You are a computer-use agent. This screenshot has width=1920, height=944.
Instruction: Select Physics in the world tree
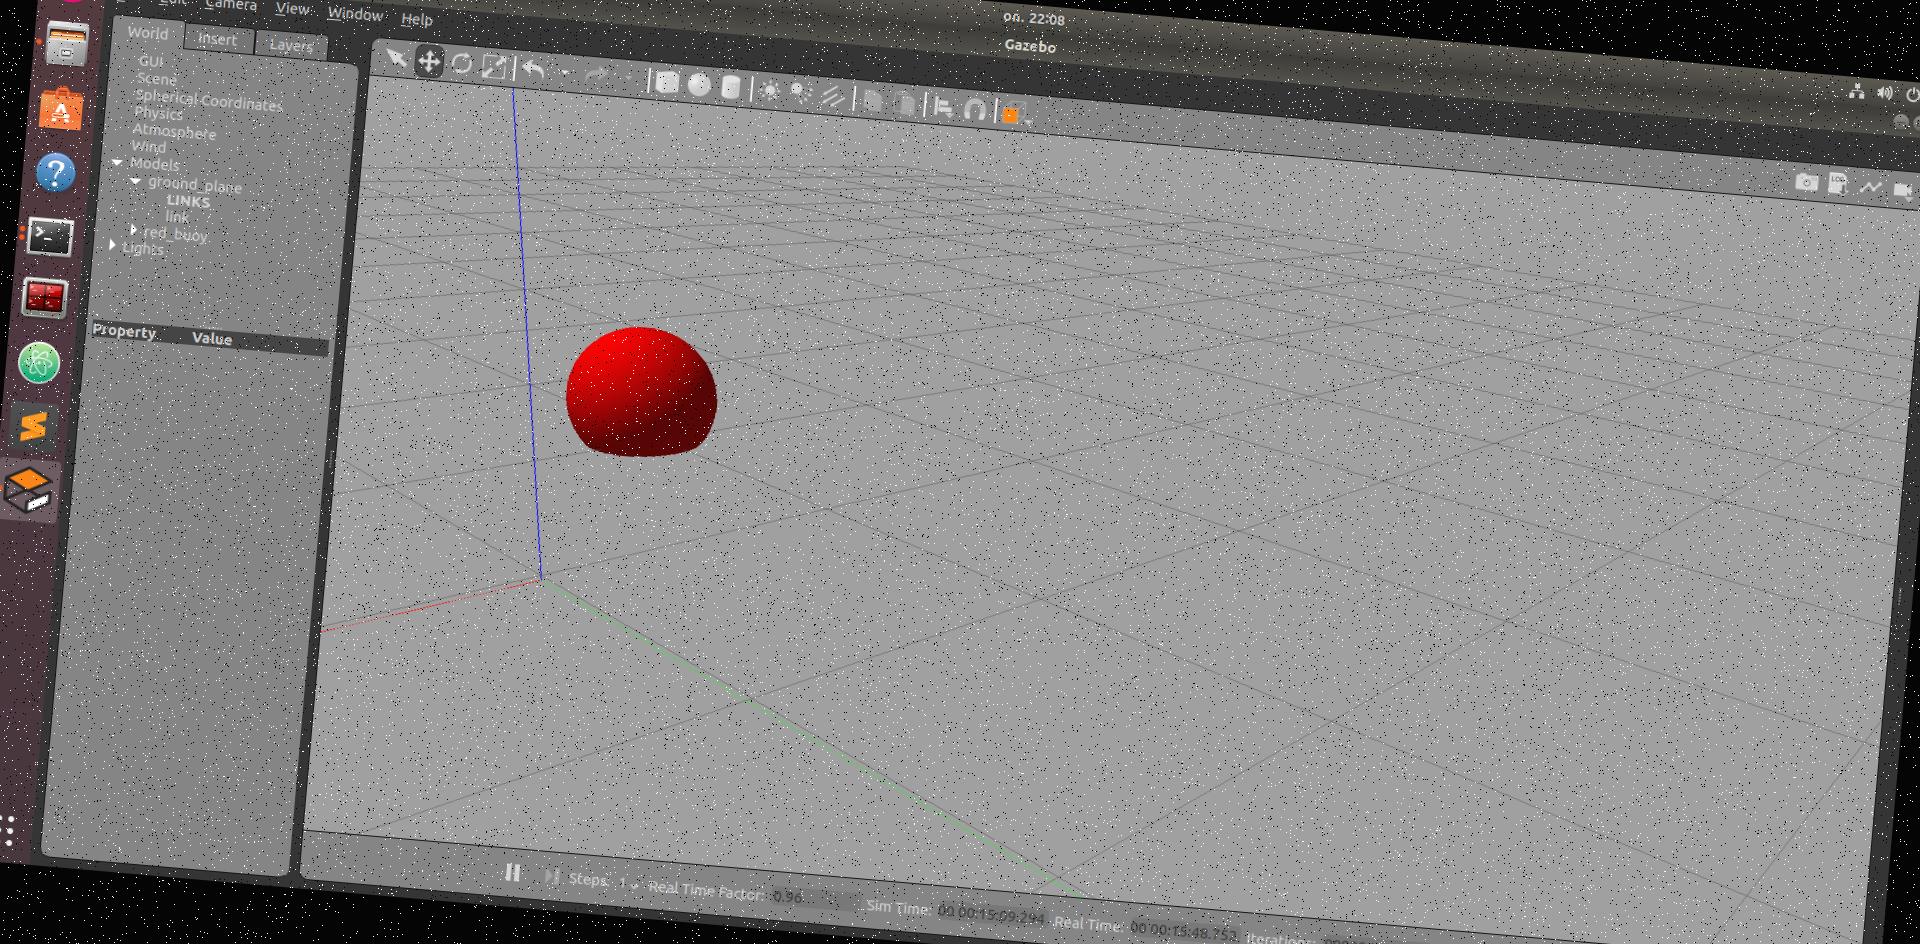pos(159,113)
